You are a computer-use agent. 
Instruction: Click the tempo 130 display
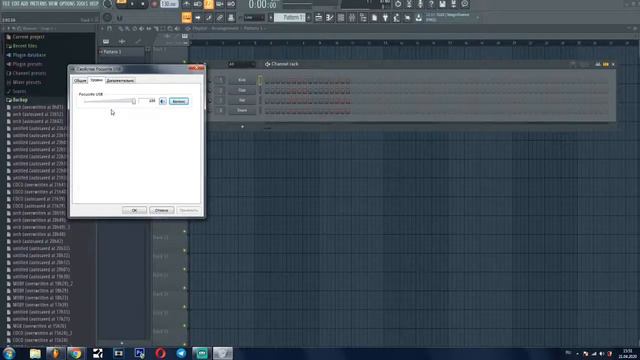point(169,4)
